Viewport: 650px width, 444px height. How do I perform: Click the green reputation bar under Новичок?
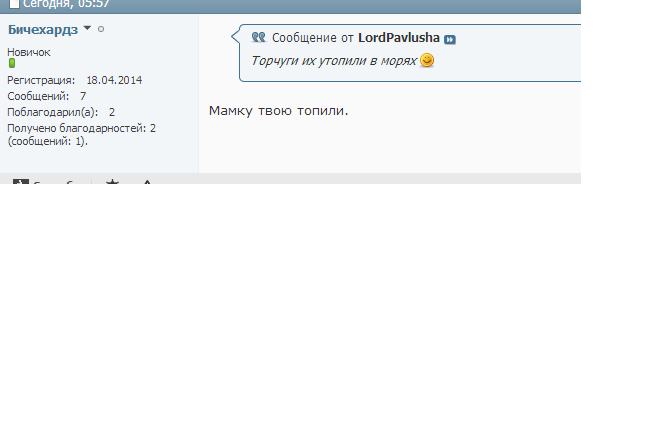[x=12, y=63]
